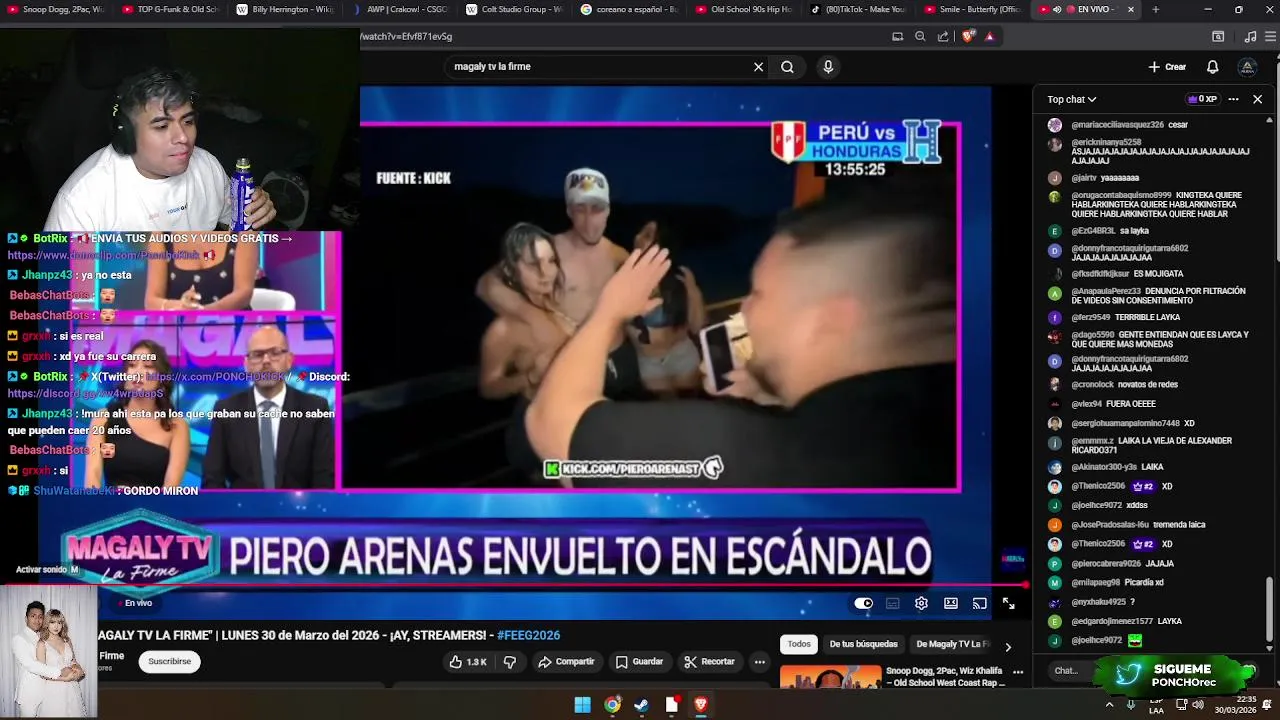Switch to the Colt Studio Group tab

click(x=515, y=9)
